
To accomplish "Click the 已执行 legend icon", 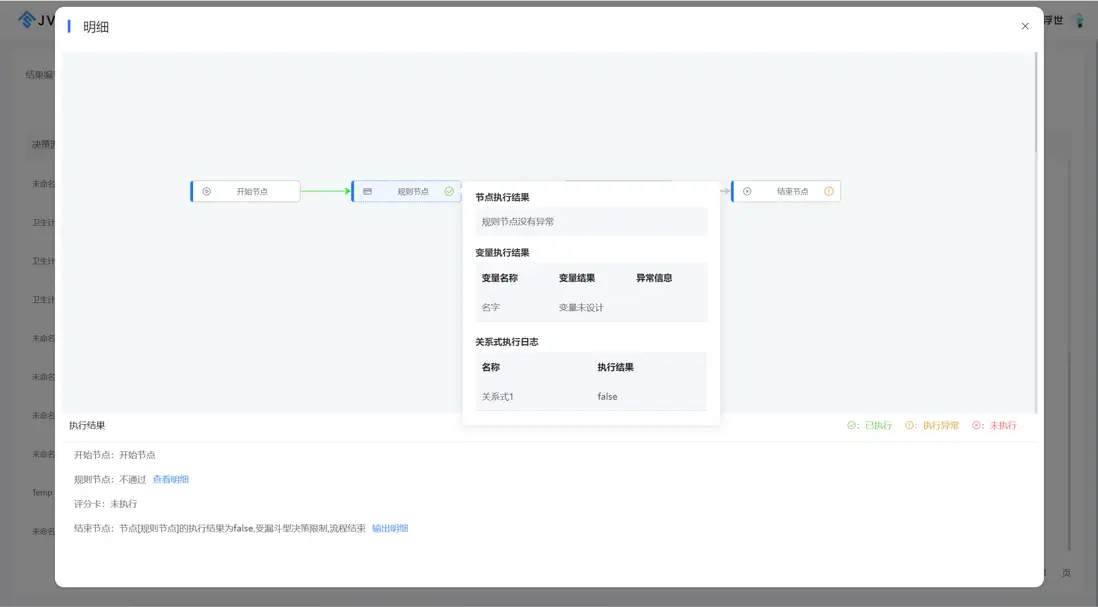I will 852,425.
